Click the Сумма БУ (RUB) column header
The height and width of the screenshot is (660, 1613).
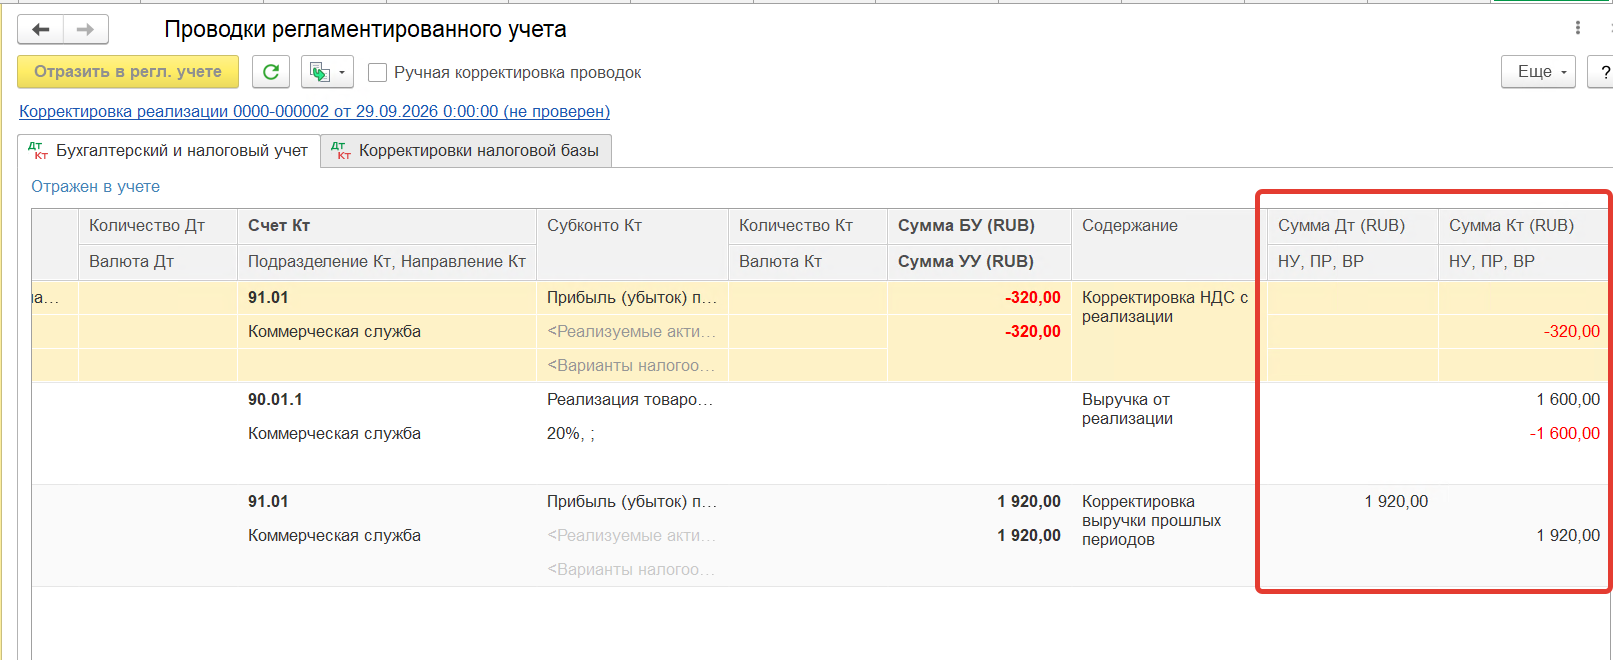pos(979,226)
